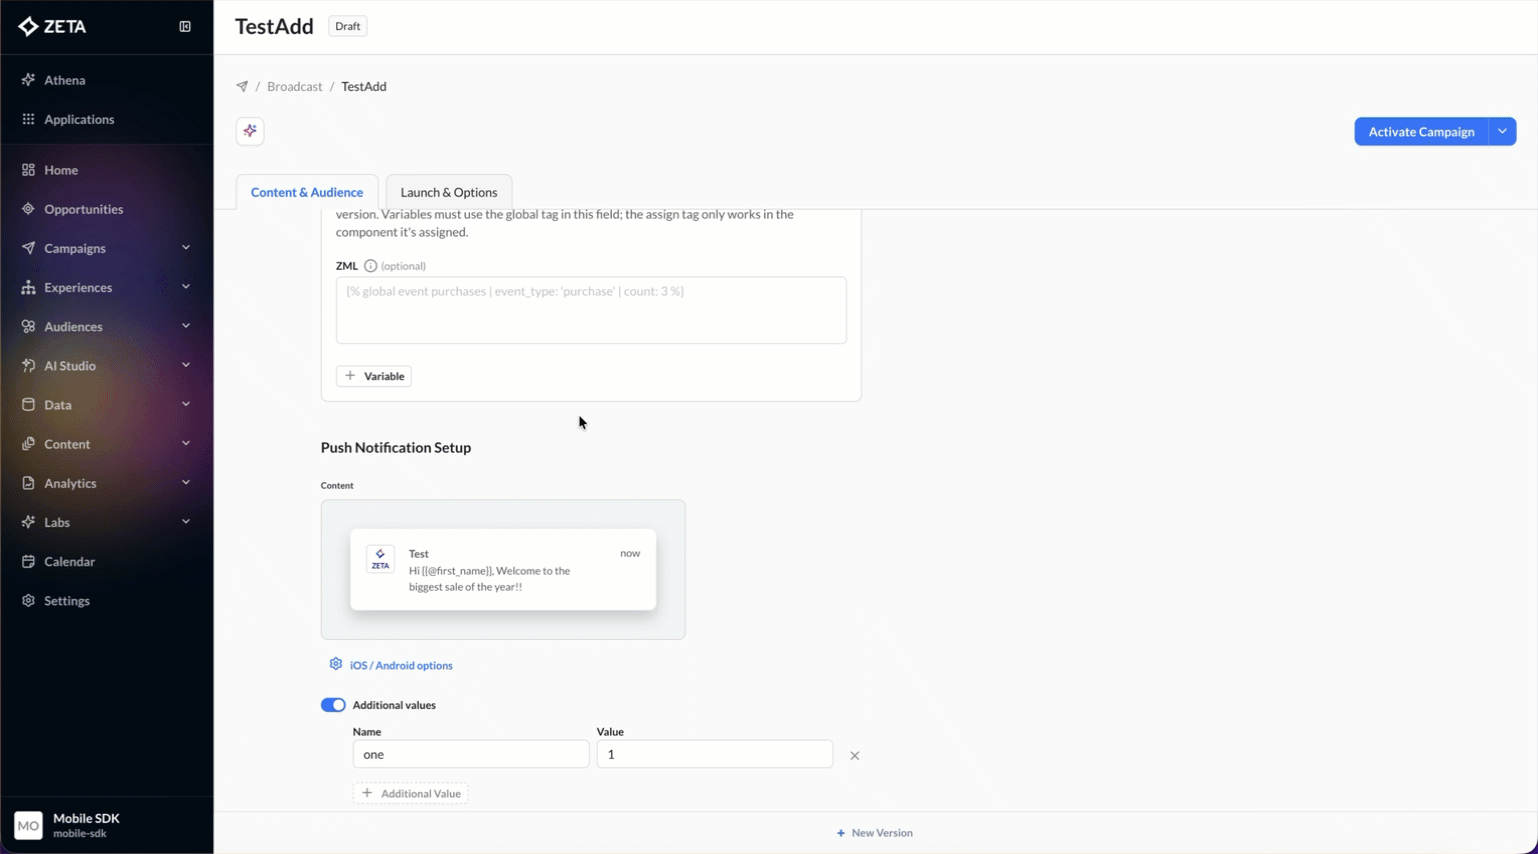Click Additional Value button
This screenshot has width=1538, height=854.
411,793
